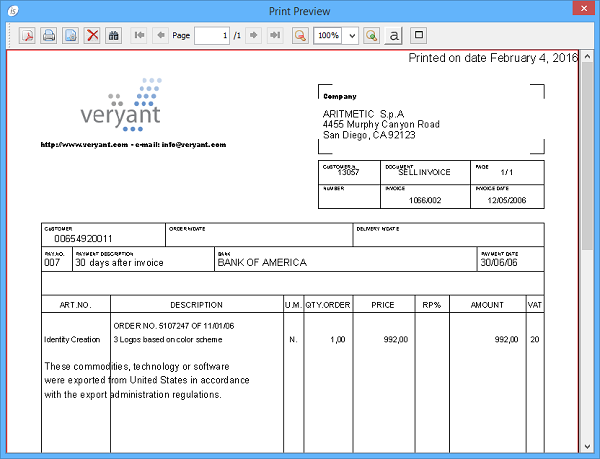Screen dimensions: 600x459
Task: Expand the 100% zoom dropdown
Action: (x=351, y=35)
